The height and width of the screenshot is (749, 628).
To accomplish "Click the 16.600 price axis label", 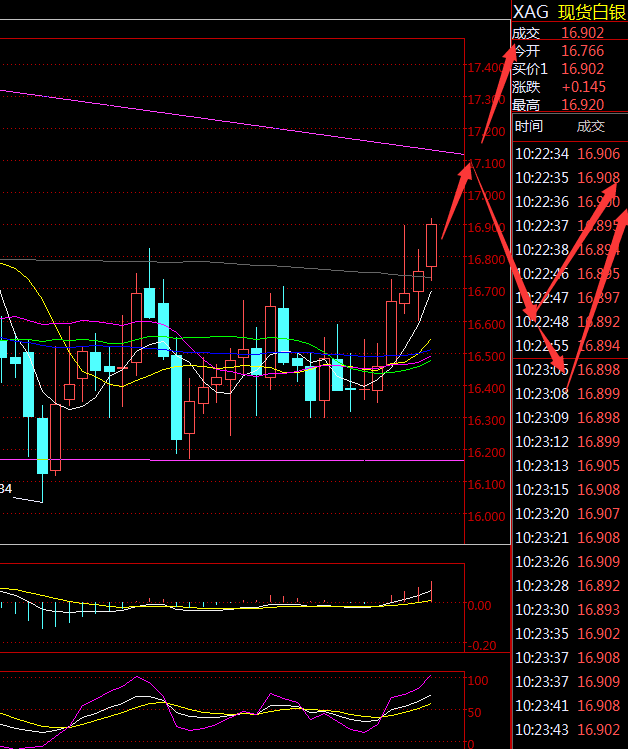I will 486,324.
